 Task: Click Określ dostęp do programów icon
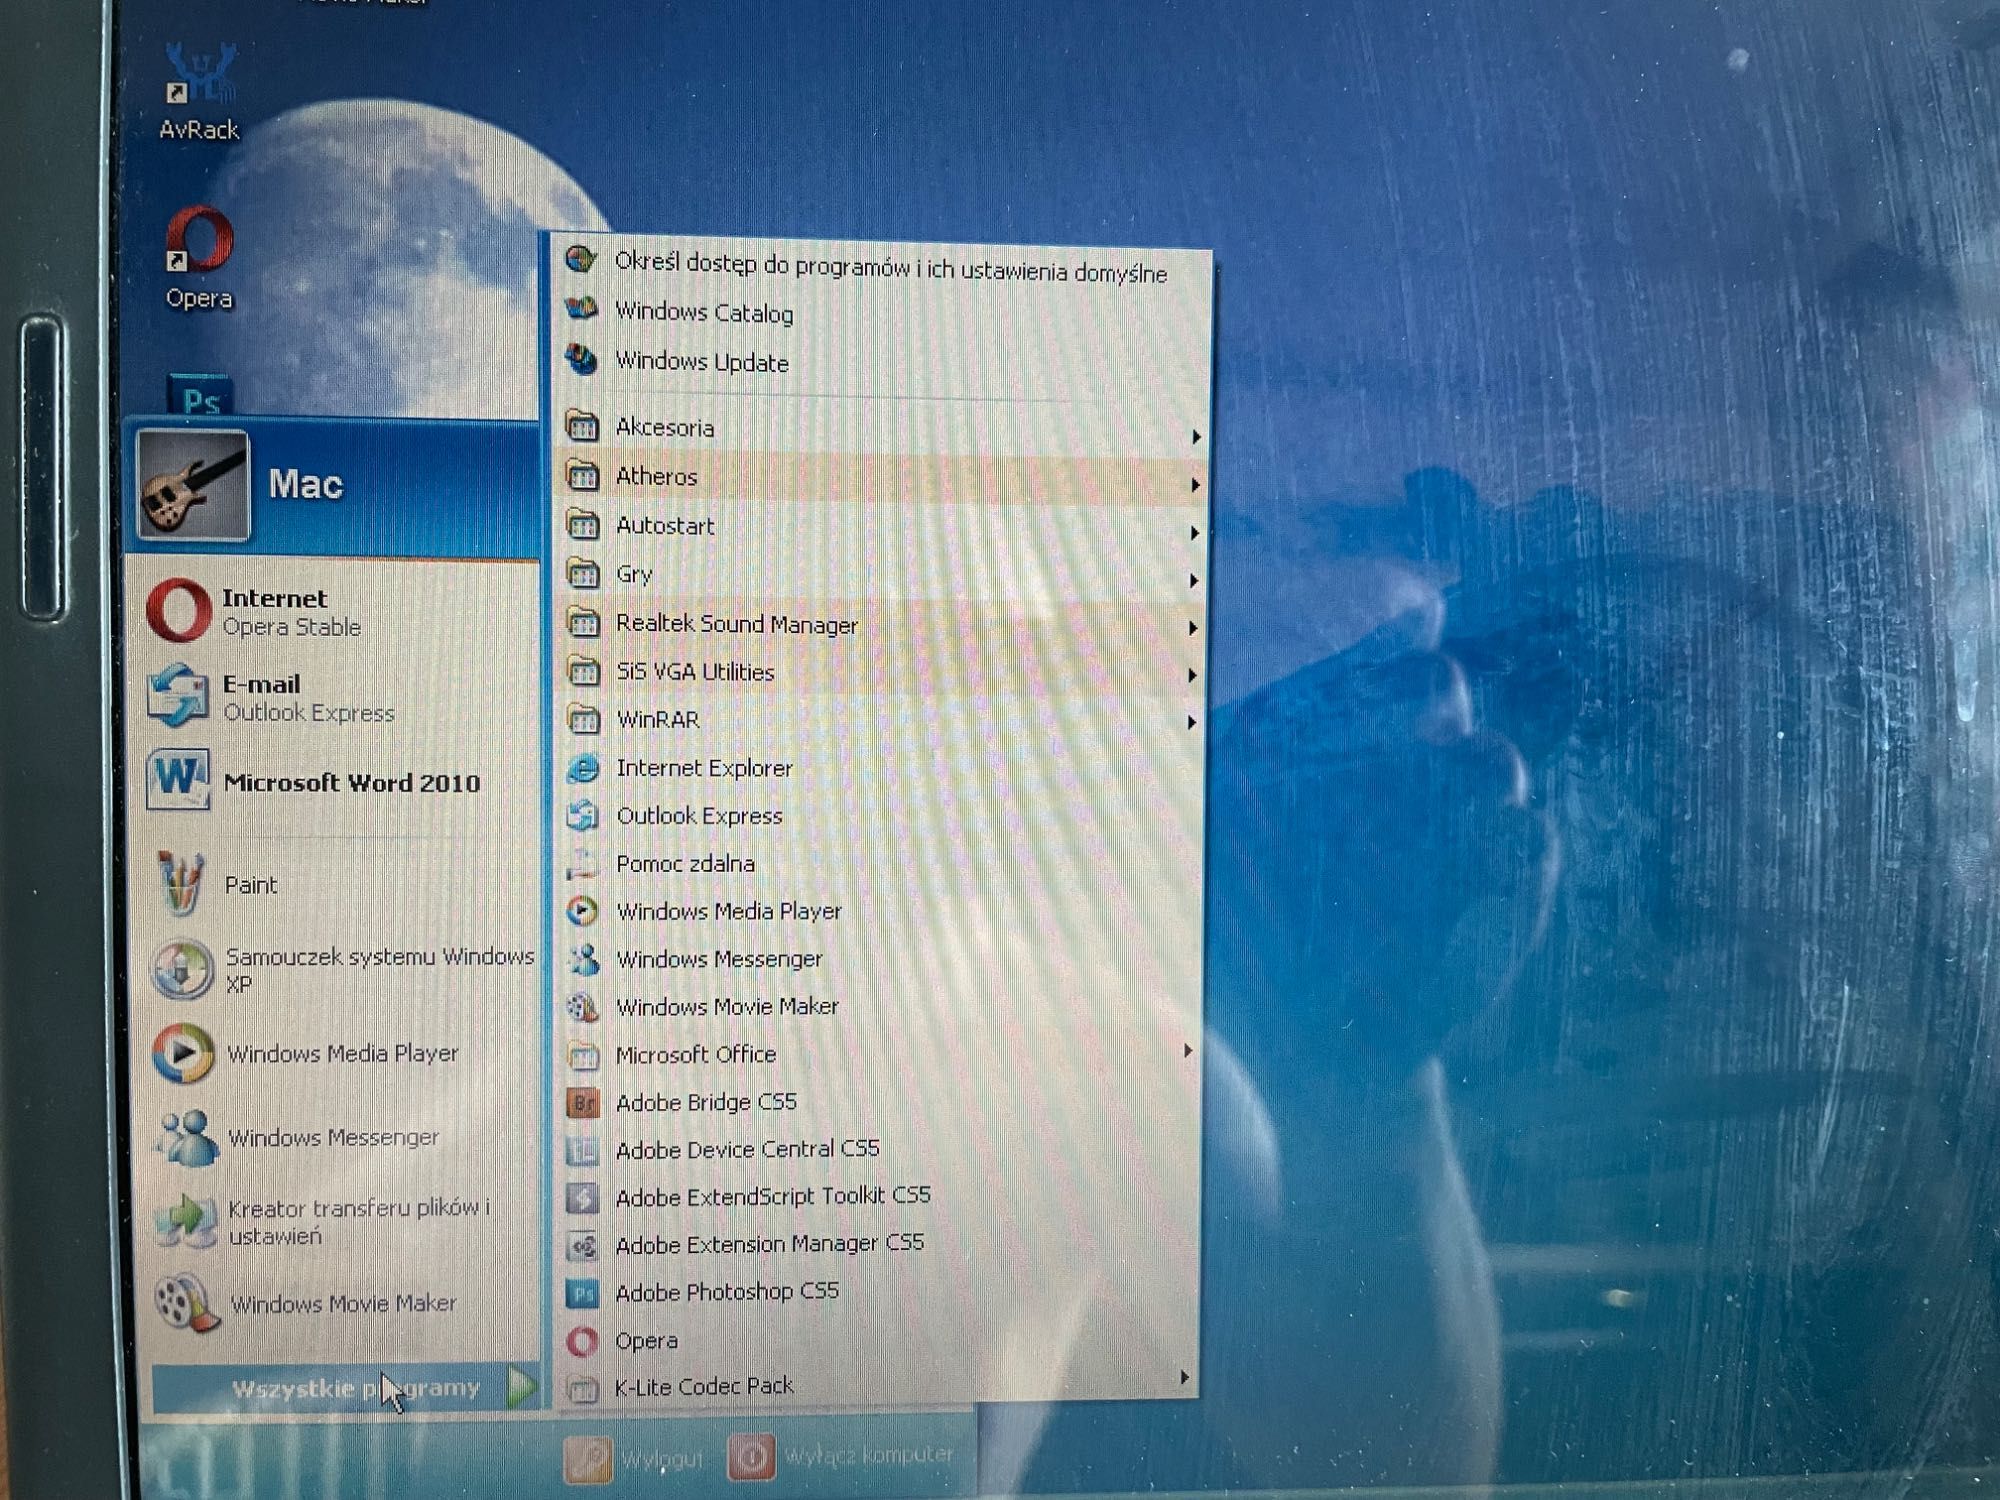(x=581, y=260)
